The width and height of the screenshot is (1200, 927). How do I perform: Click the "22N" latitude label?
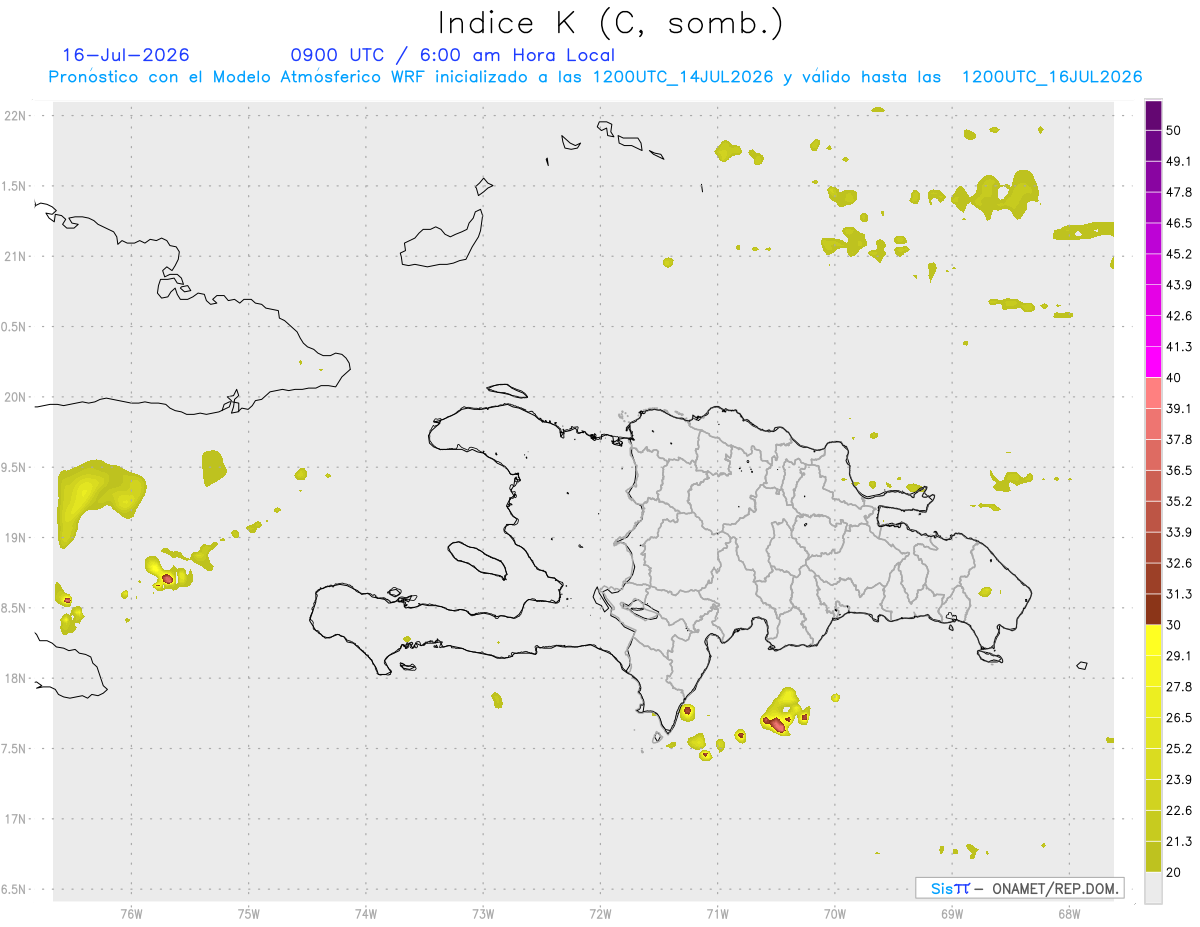click(x=17, y=116)
